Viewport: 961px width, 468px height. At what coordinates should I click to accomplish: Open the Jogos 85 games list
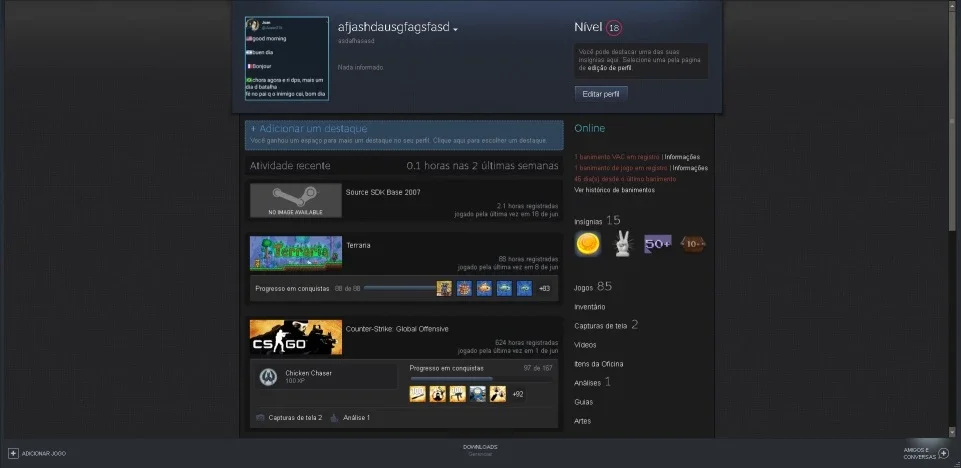[593, 287]
